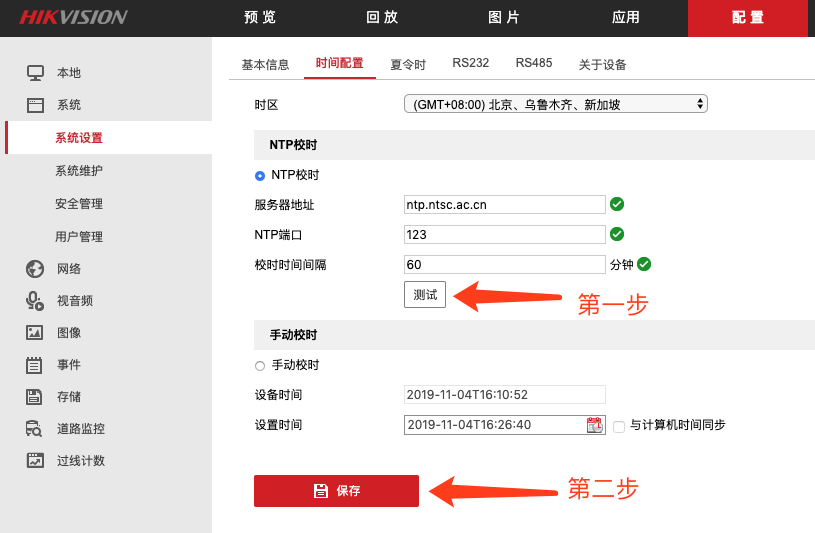The width and height of the screenshot is (815, 533).
Task: Open the 时区 timezone dropdown
Action: coord(555,104)
